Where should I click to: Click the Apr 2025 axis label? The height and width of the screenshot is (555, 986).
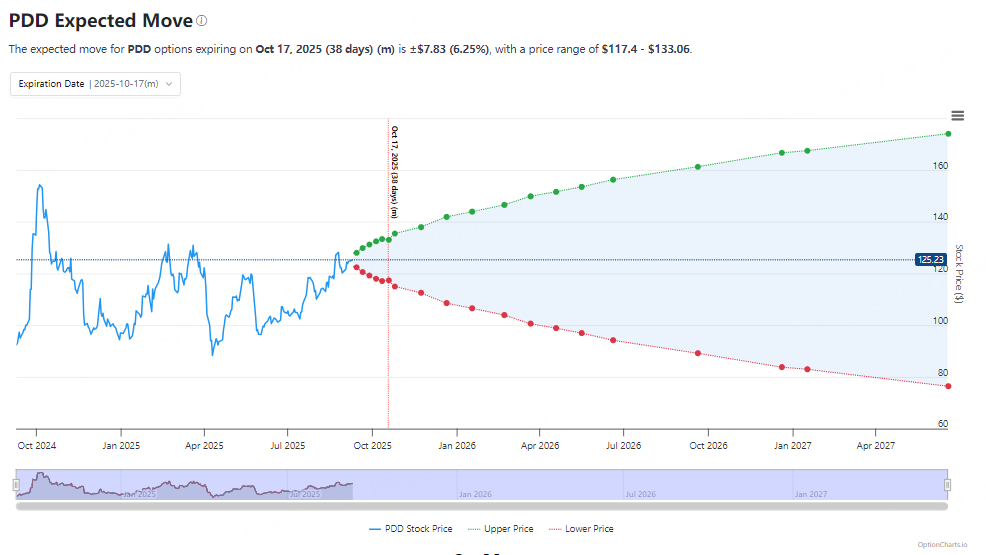[204, 446]
